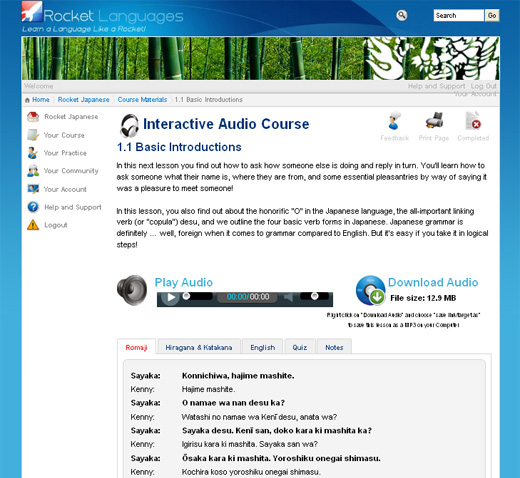Click the Feedback person icon
Screen dimensions: 520x478
(394, 121)
